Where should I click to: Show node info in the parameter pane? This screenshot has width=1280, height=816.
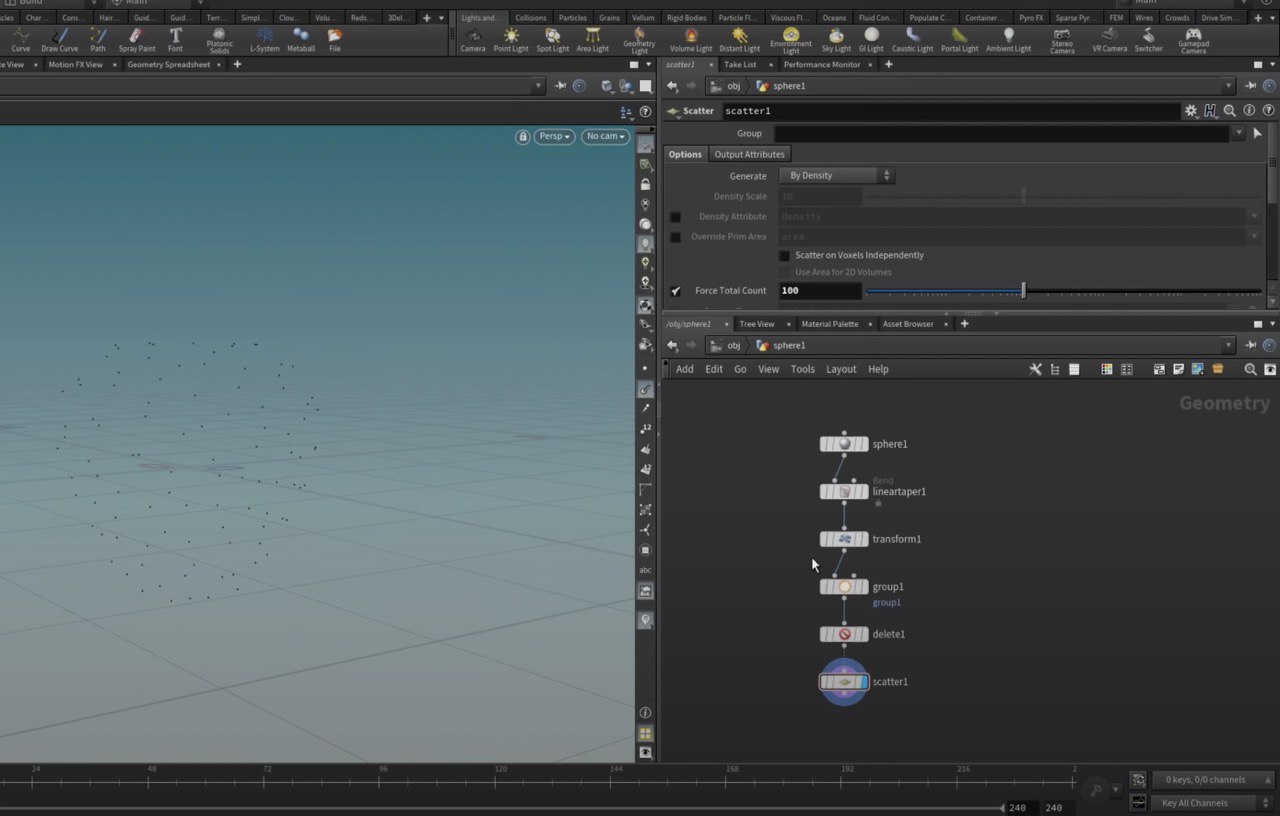[x=1249, y=111]
